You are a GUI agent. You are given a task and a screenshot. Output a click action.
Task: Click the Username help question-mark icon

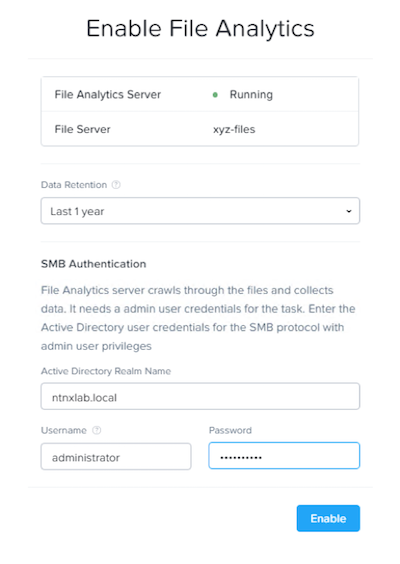point(97,430)
